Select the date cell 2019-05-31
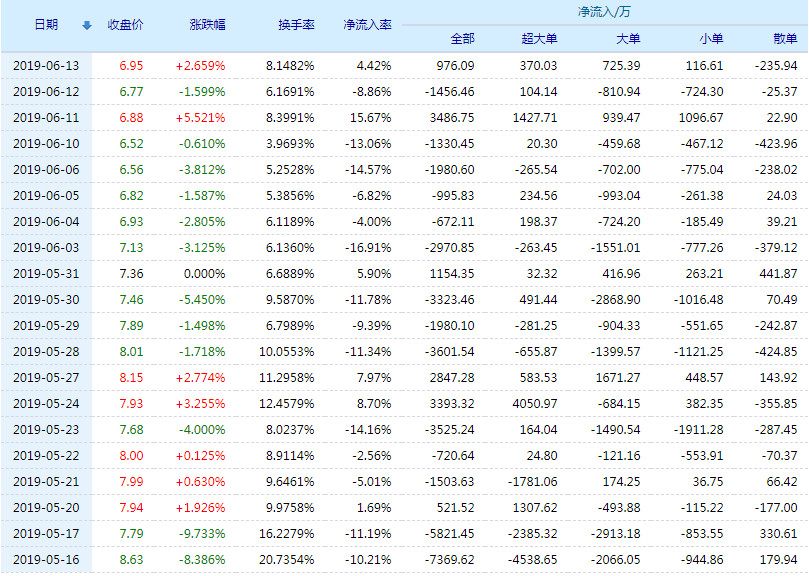The width and height of the screenshot is (809, 576). click(x=46, y=274)
